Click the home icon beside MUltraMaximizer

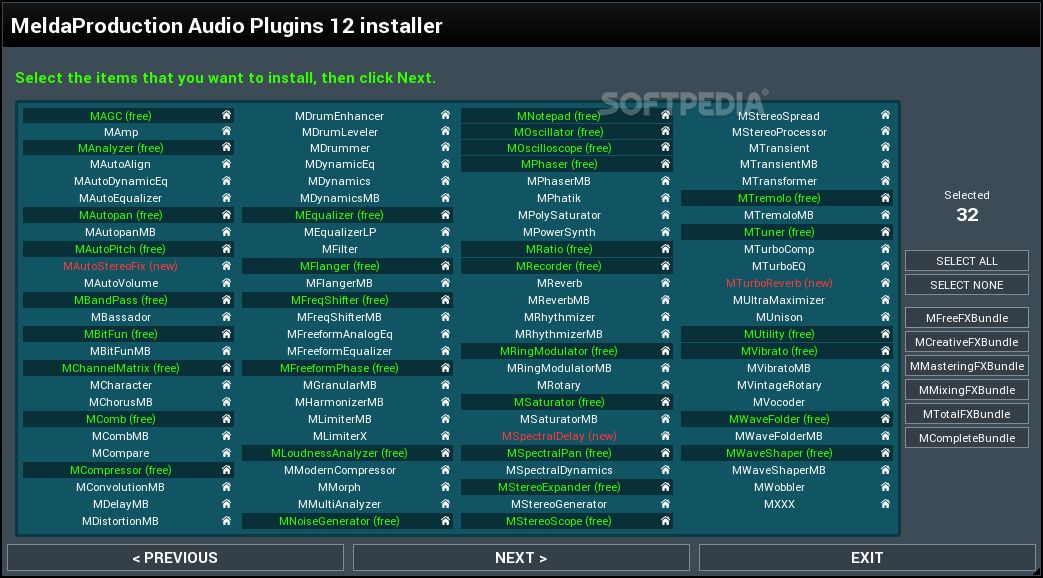click(885, 300)
